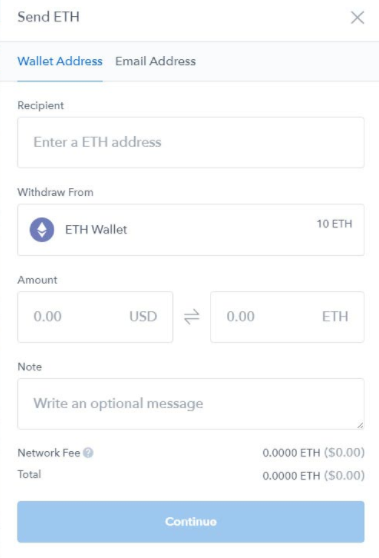
Task: Switch to the Wallet Address tab
Action: [x=60, y=61]
